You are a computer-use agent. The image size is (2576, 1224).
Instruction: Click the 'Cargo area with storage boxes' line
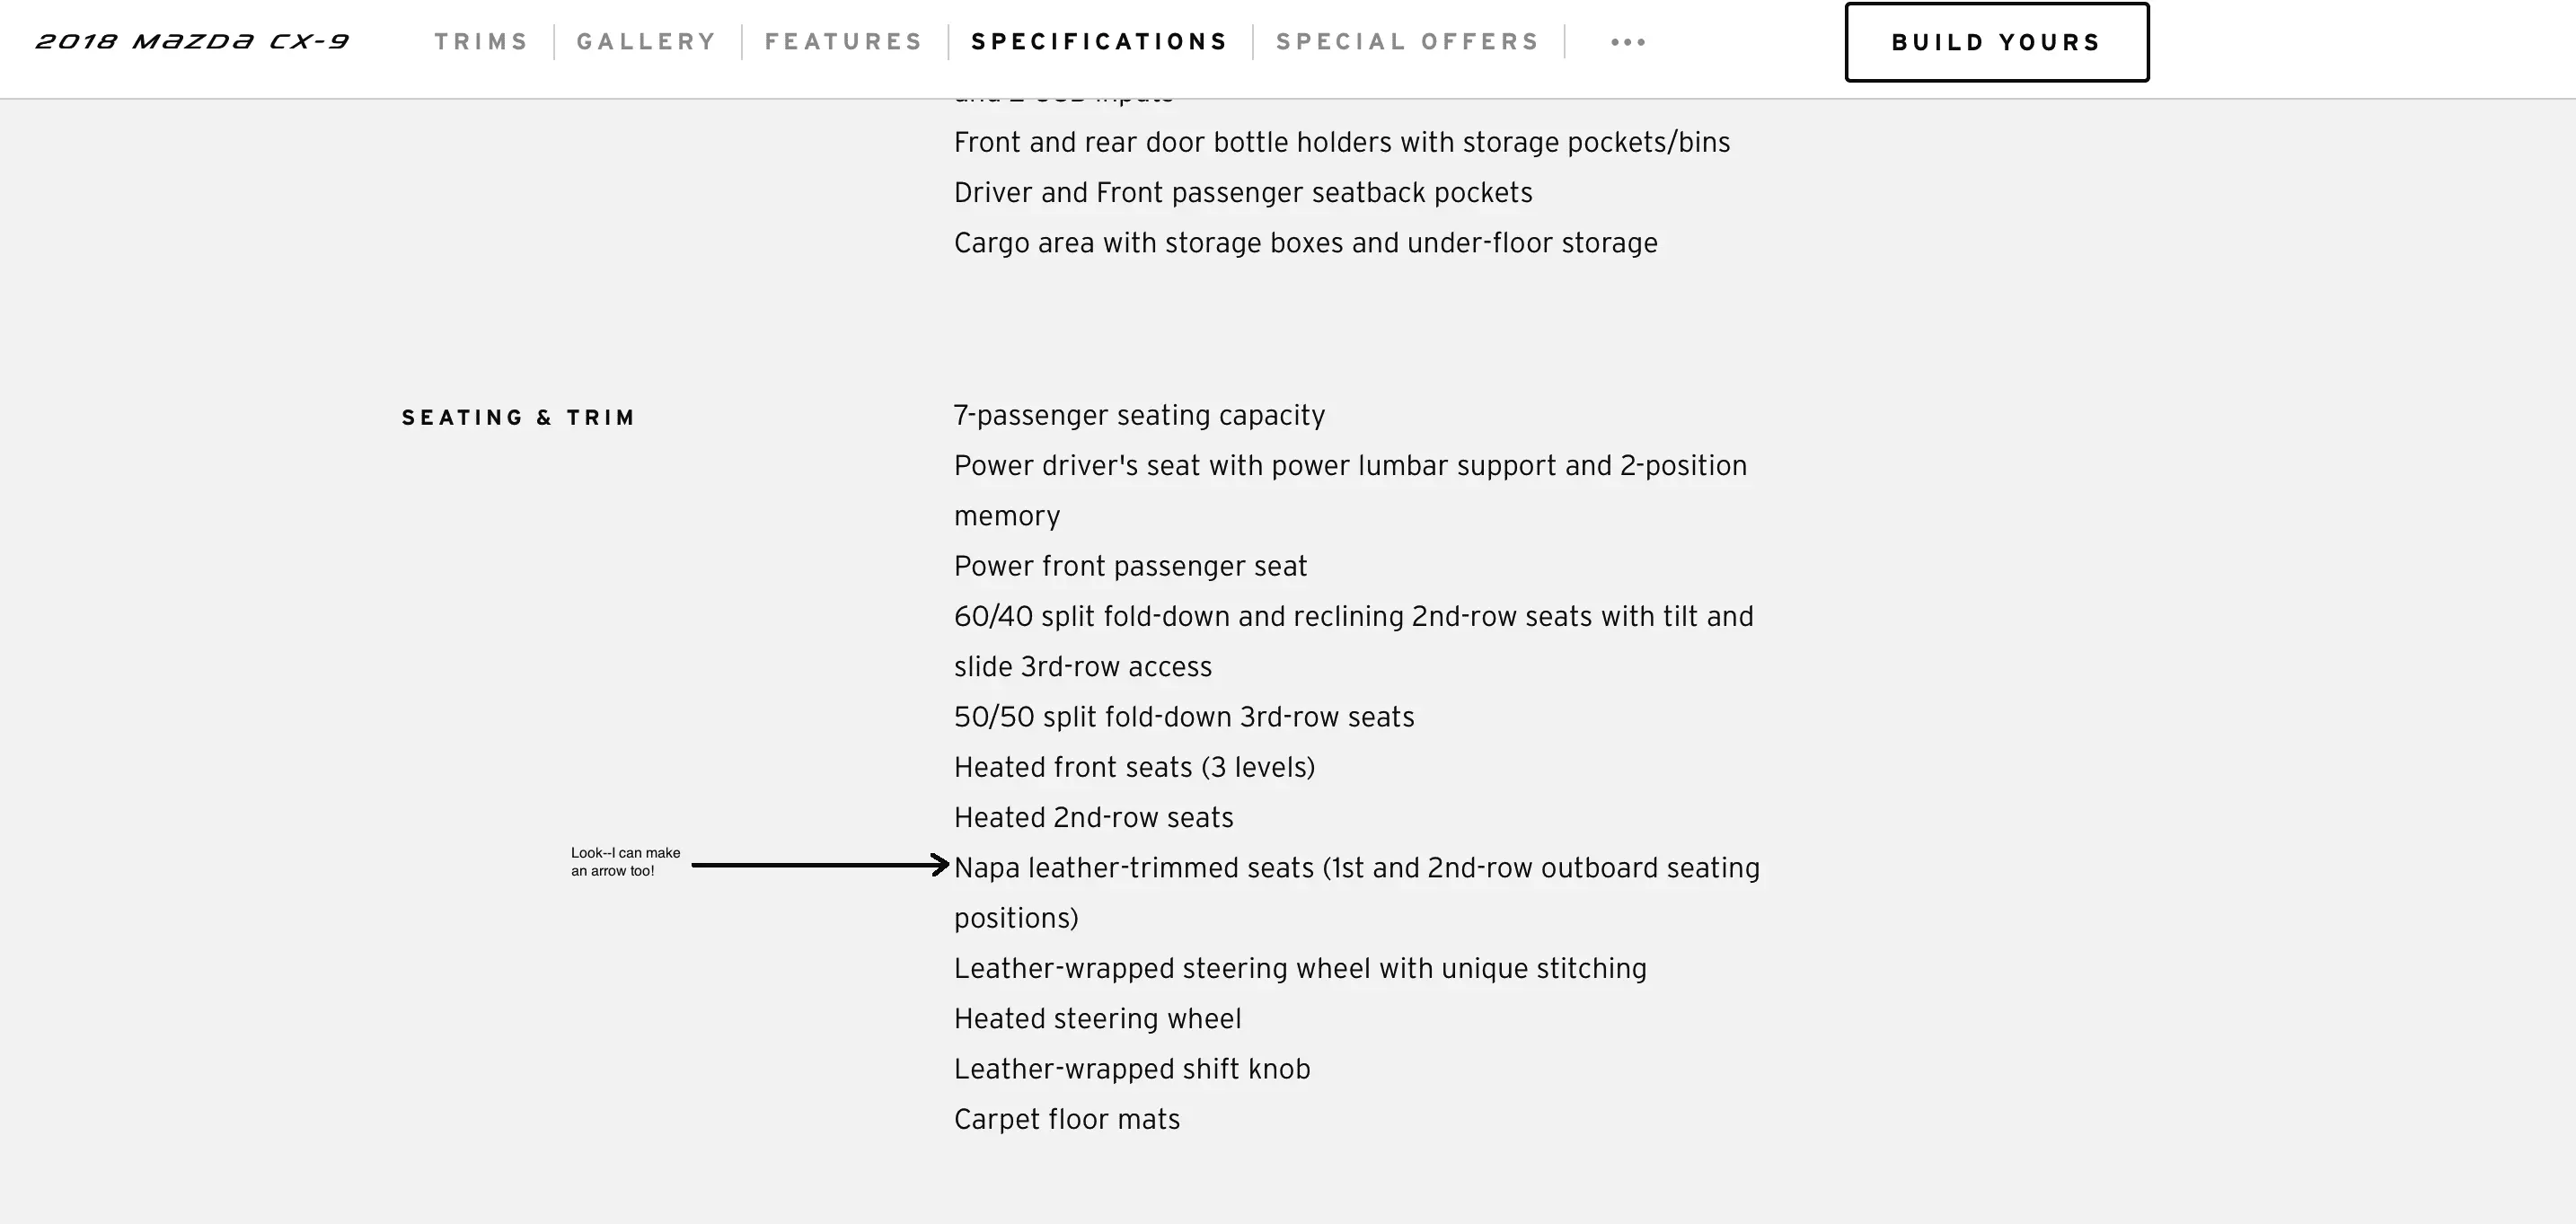[x=1305, y=243]
